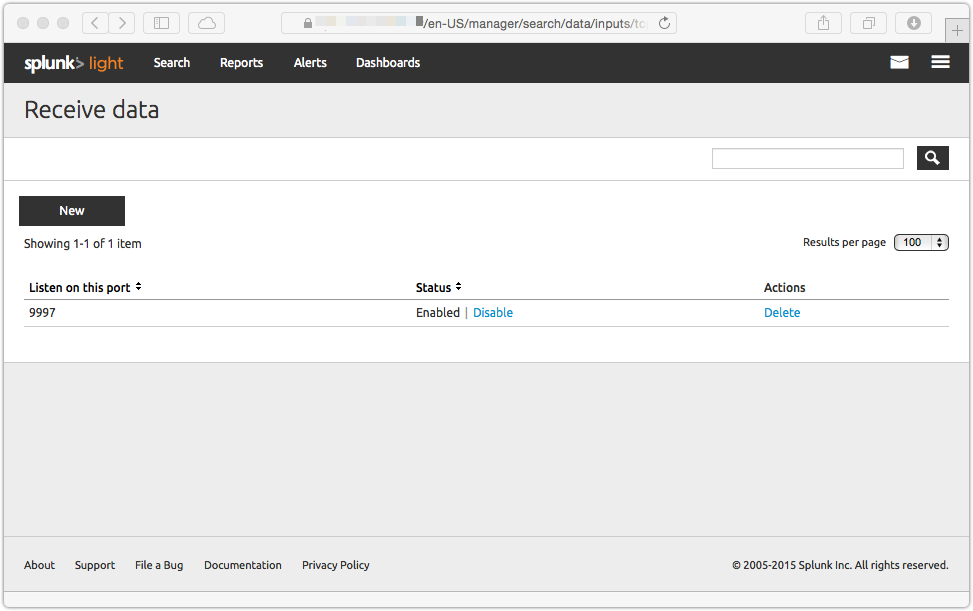
Task: Open the hamburger menu icon
Action: tap(940, 62)
